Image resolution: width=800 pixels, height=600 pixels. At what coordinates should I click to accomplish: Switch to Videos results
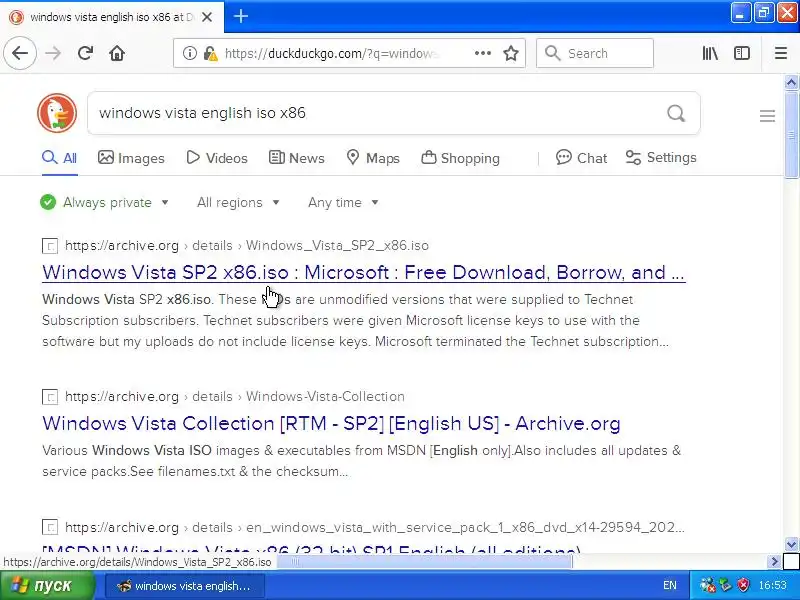(x=217, y=158)
